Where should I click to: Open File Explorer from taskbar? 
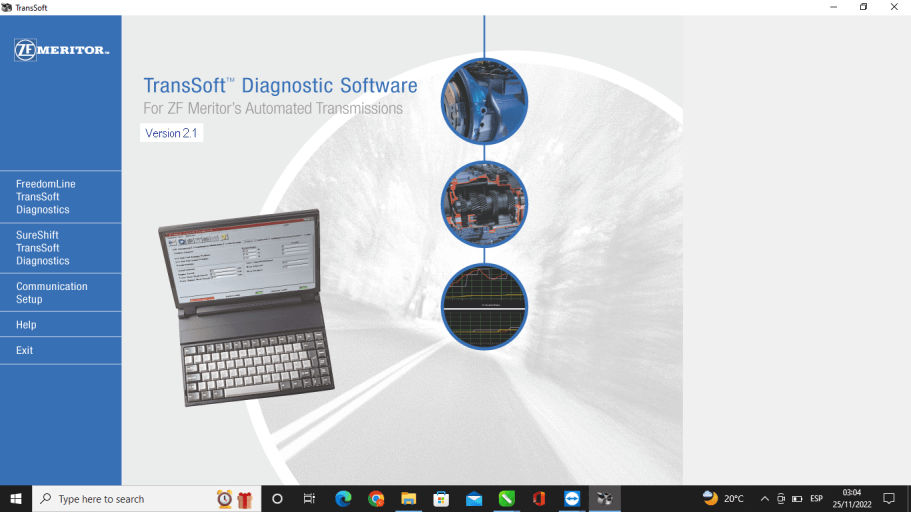coord(408,498)
